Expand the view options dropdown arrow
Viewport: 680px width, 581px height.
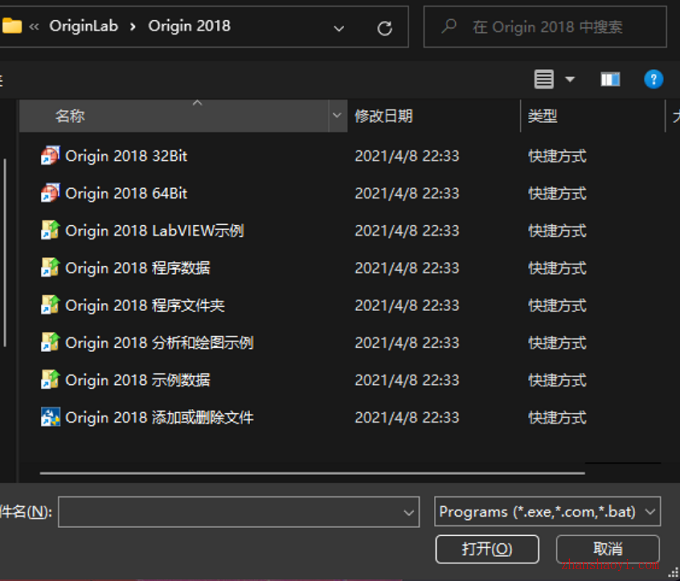[x=570, y=79]
